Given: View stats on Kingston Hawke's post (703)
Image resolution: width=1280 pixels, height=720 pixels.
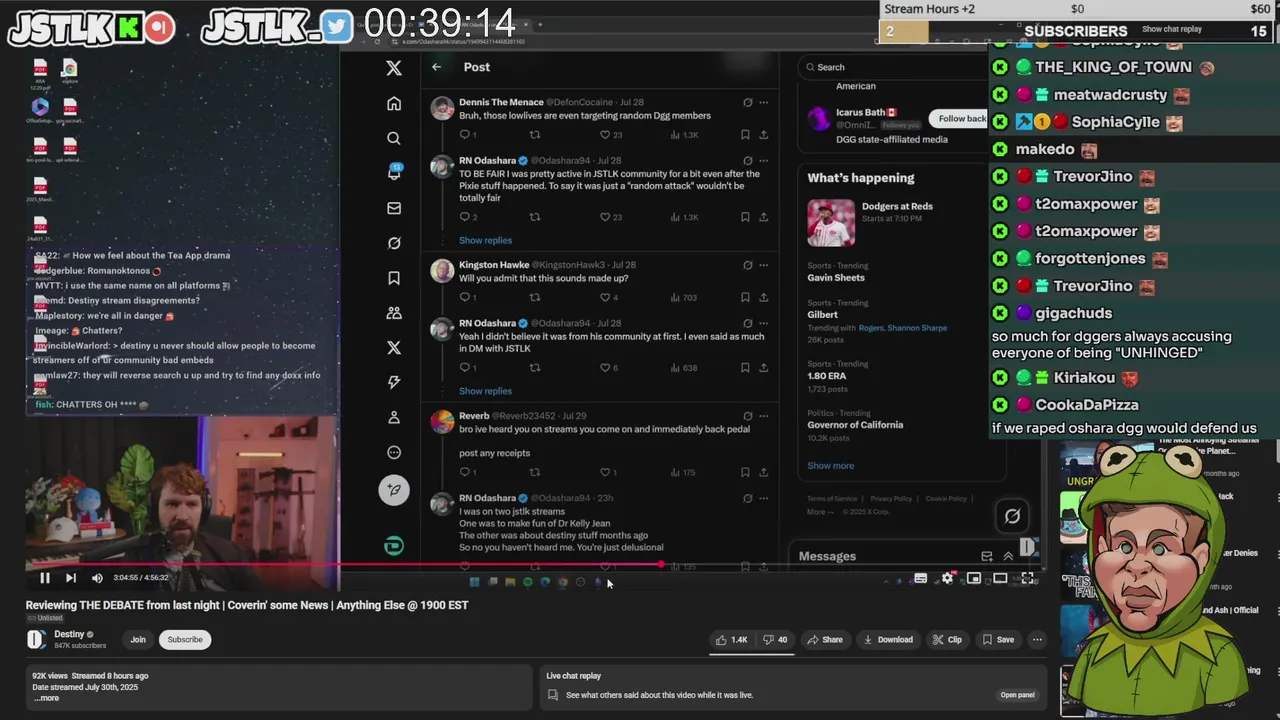Looking at the screenshot, I should coord(685,297).
